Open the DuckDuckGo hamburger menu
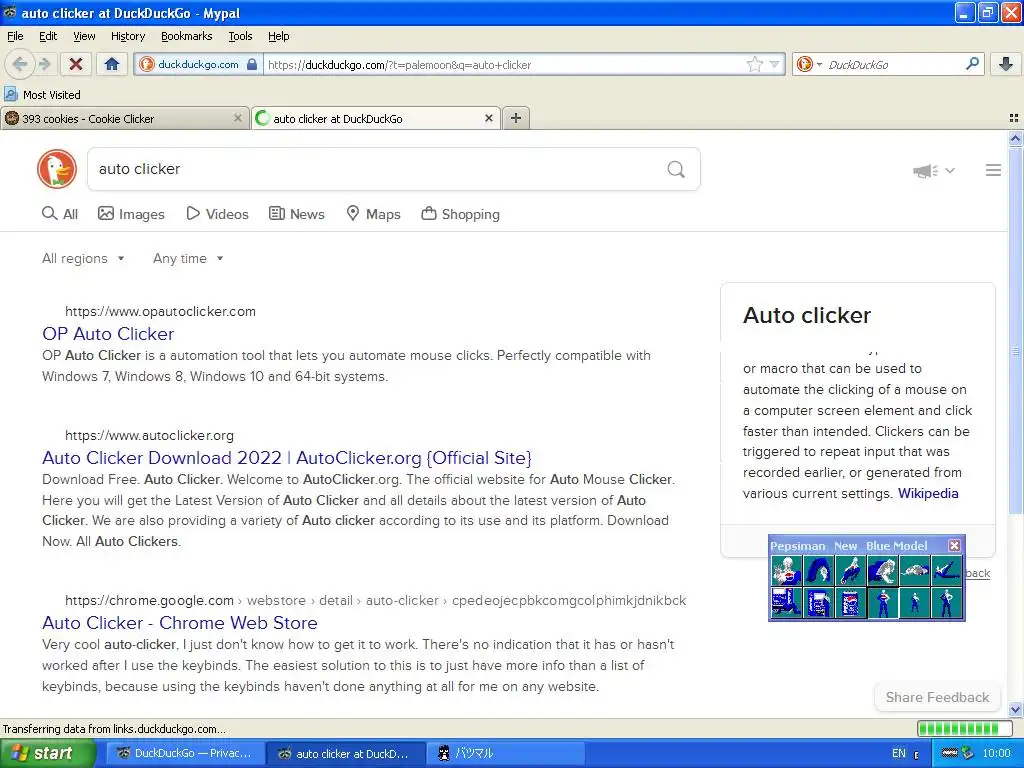 (x=993, y=170)
